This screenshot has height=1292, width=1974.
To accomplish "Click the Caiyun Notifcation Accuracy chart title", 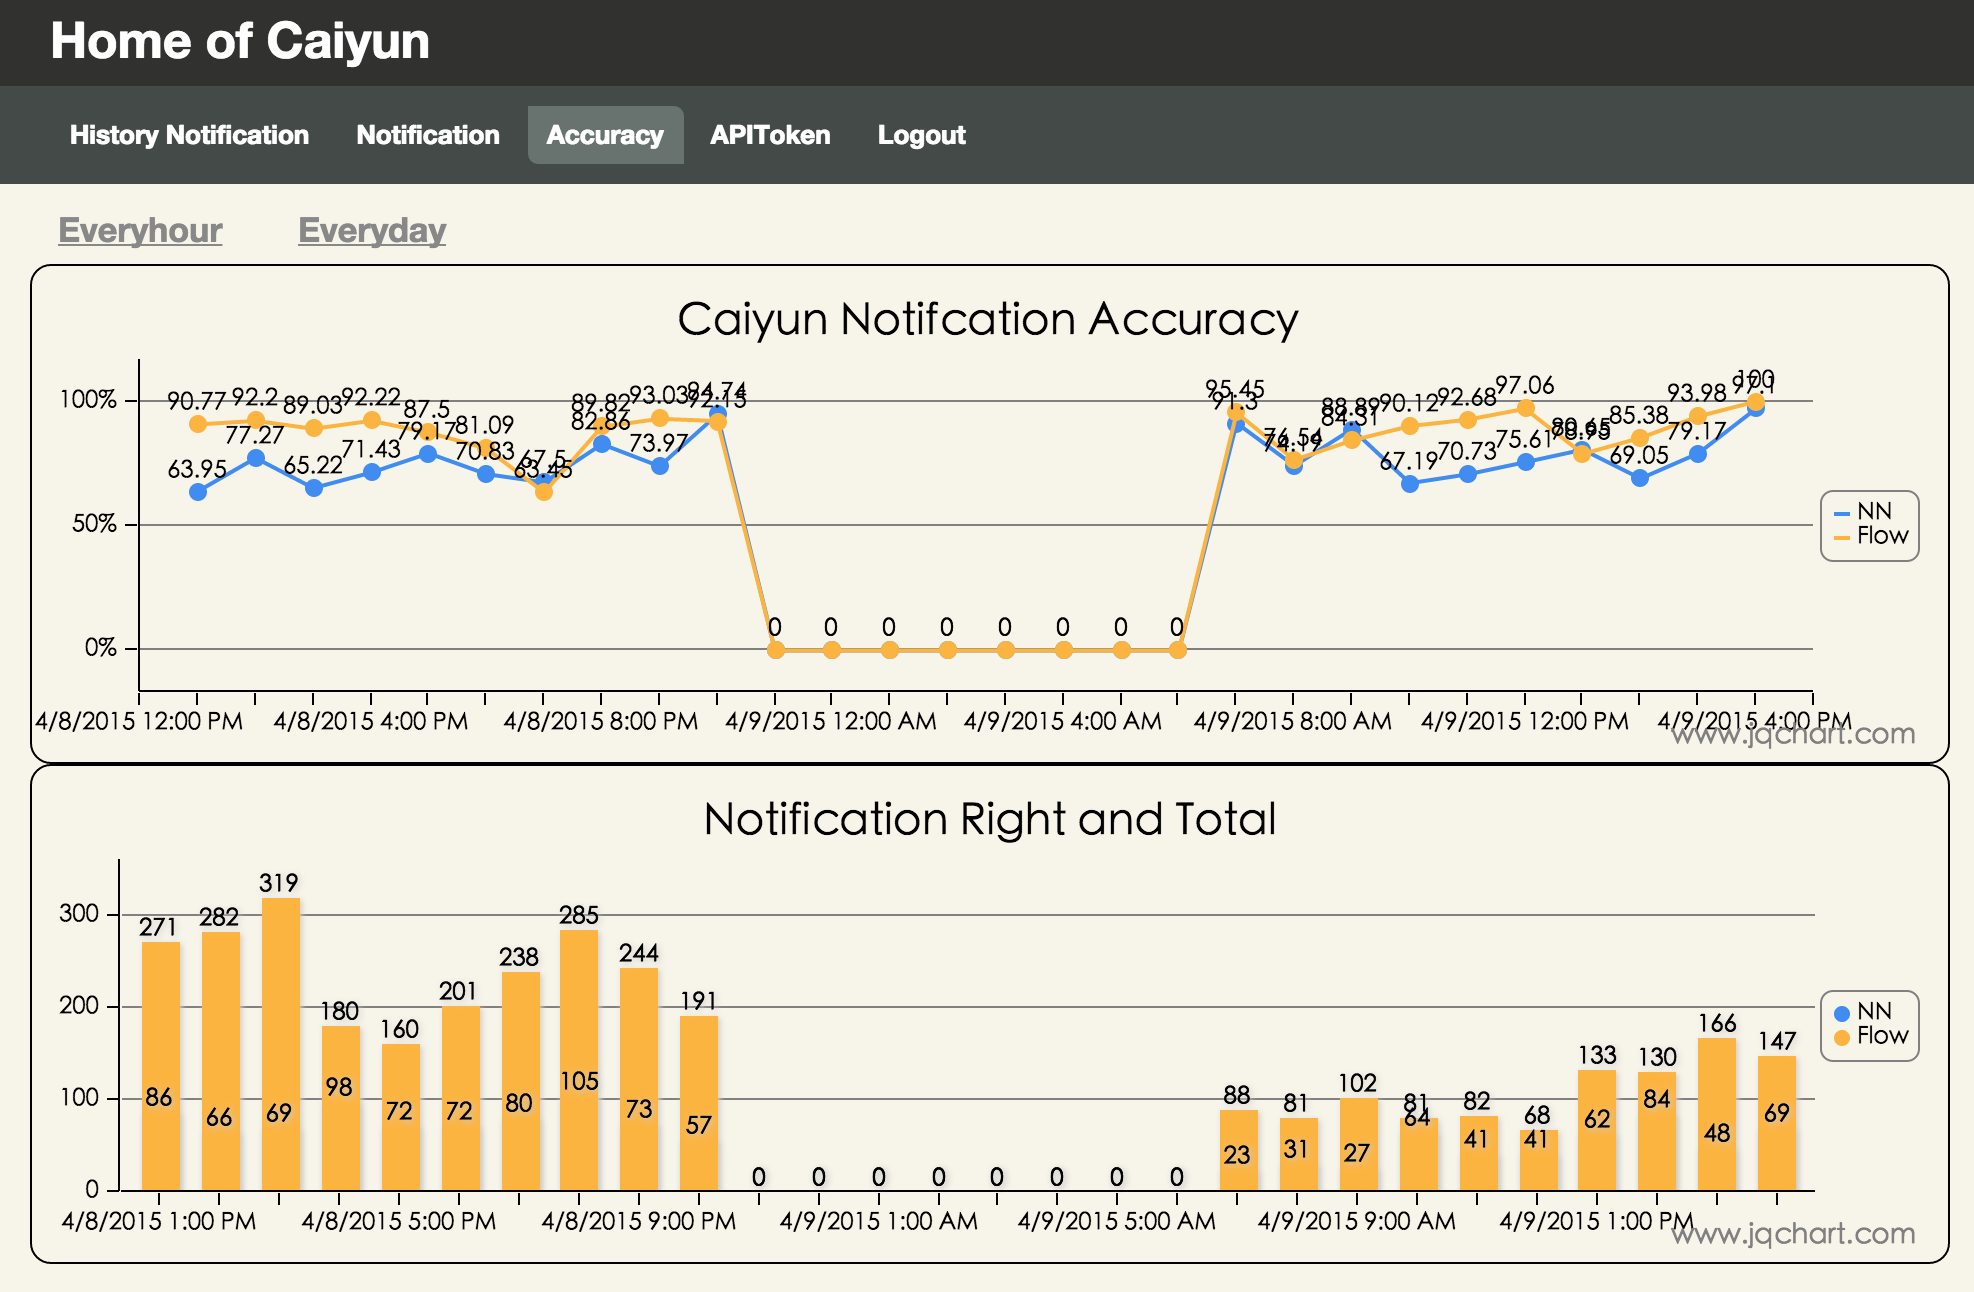I will (x=988, y=320).
